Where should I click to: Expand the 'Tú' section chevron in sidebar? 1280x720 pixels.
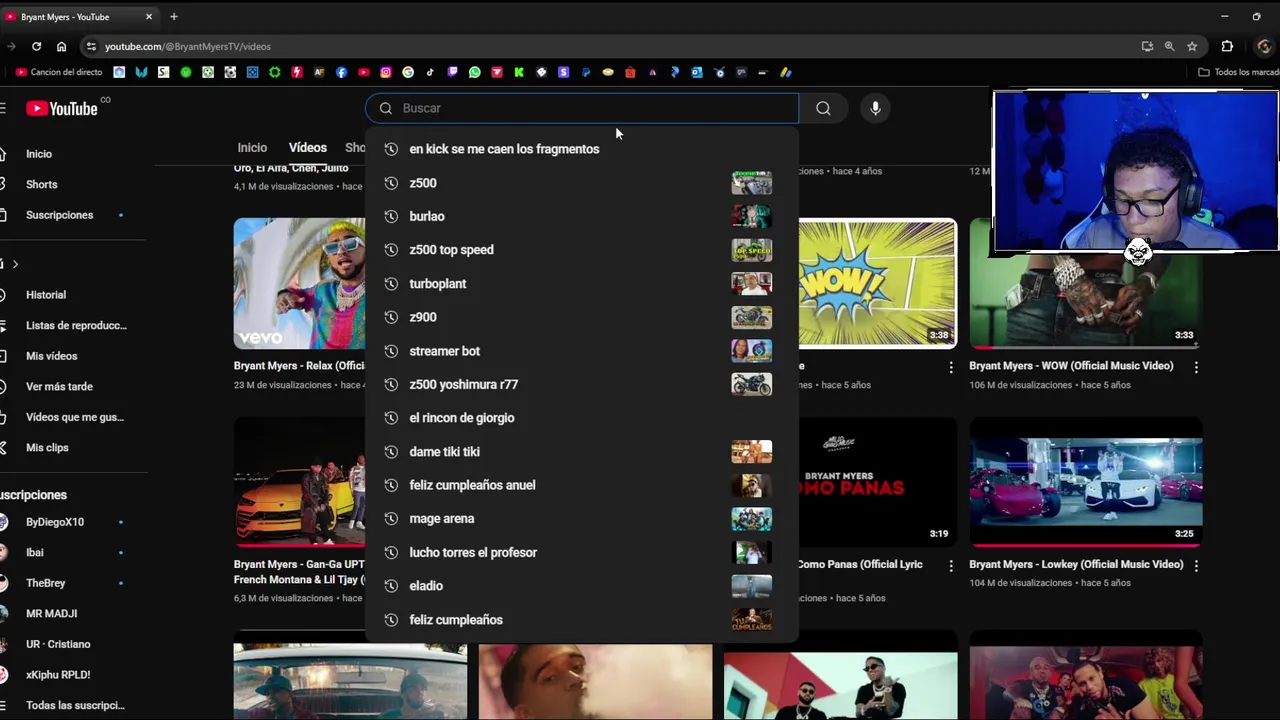click(x=15, y=264)
